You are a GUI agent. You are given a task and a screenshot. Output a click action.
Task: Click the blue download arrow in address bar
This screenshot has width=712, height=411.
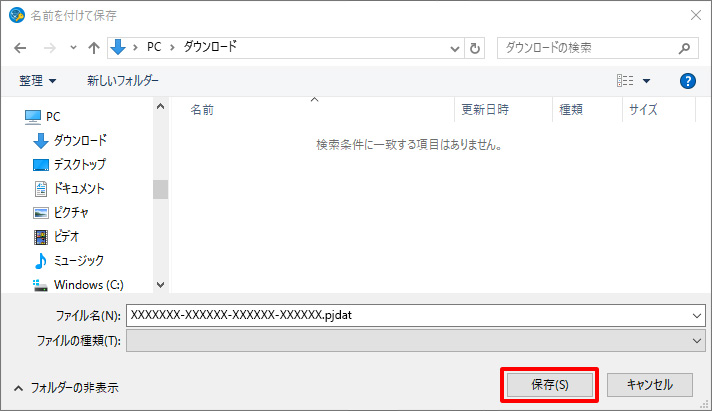click(x=118, y=47)
